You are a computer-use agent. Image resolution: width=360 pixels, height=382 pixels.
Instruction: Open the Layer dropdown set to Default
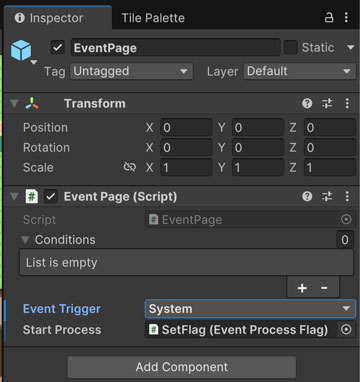(300, 71)
